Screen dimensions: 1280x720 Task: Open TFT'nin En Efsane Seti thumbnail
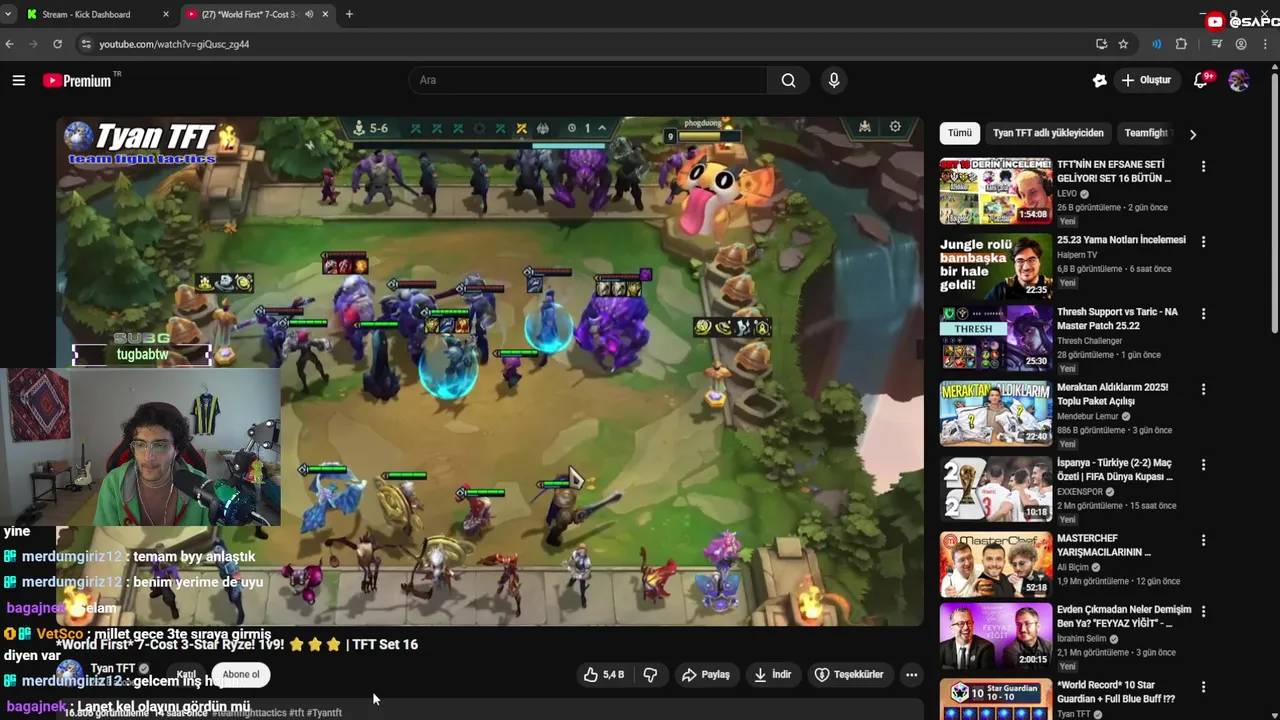[996, 190]
